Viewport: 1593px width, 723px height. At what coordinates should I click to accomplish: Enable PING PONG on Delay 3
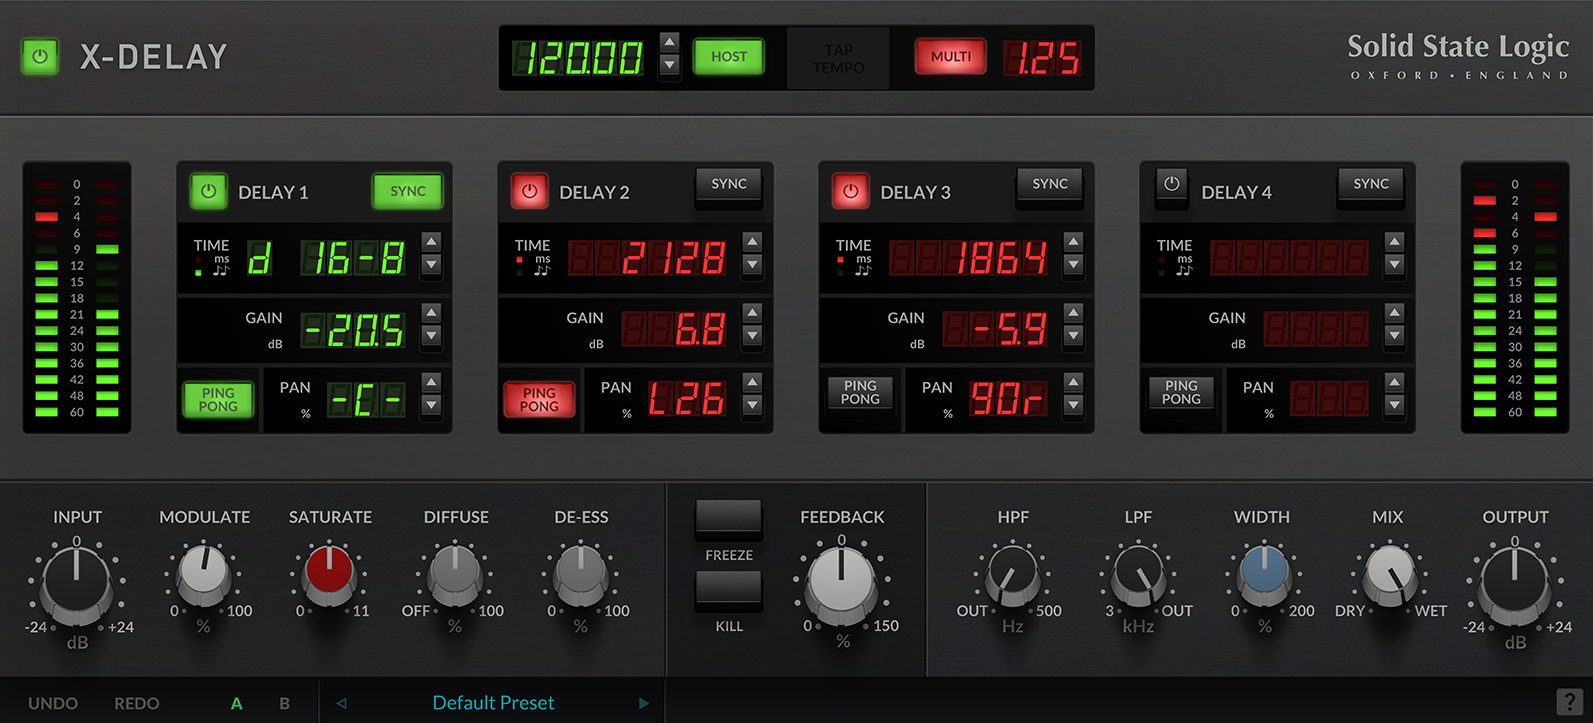click(860, 393)
